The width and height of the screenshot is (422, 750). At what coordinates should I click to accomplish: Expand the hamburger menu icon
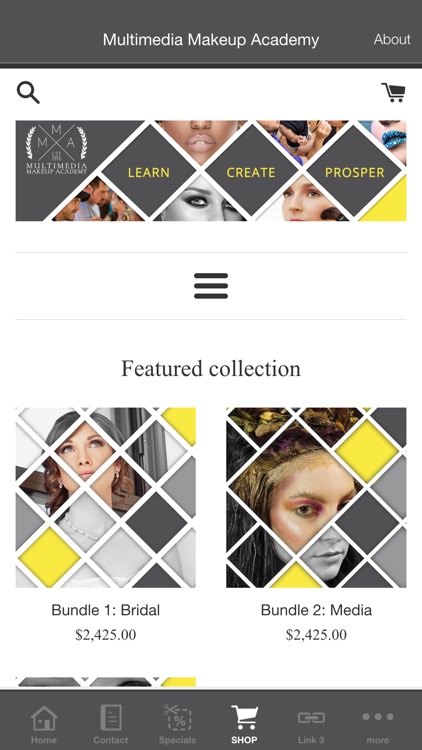coord(211,286)
